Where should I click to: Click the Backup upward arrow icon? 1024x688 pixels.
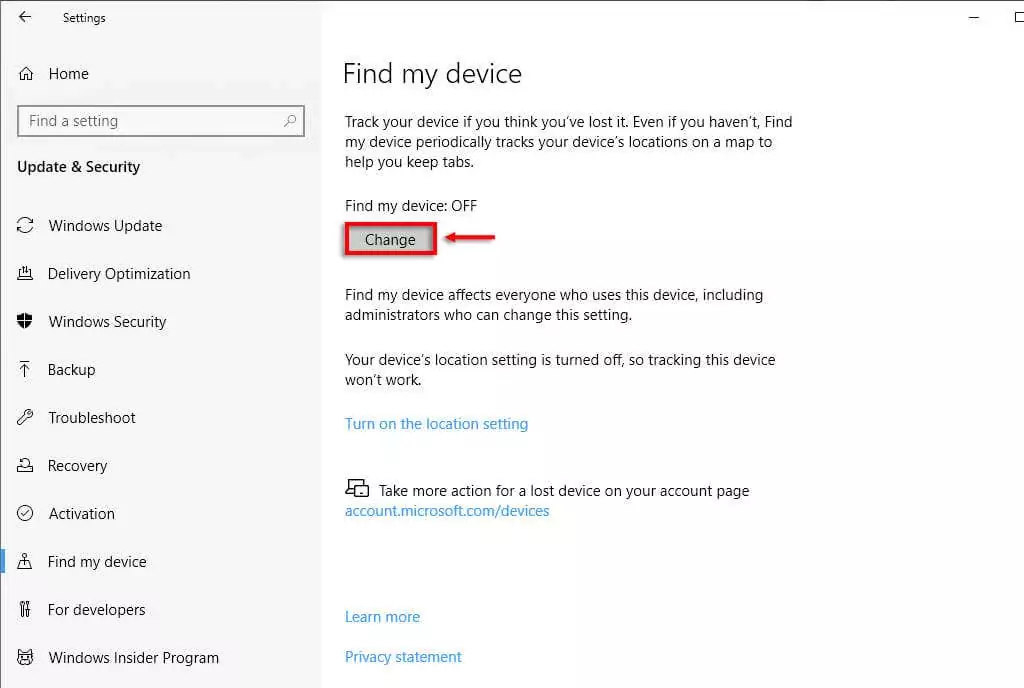coord(25,369)
